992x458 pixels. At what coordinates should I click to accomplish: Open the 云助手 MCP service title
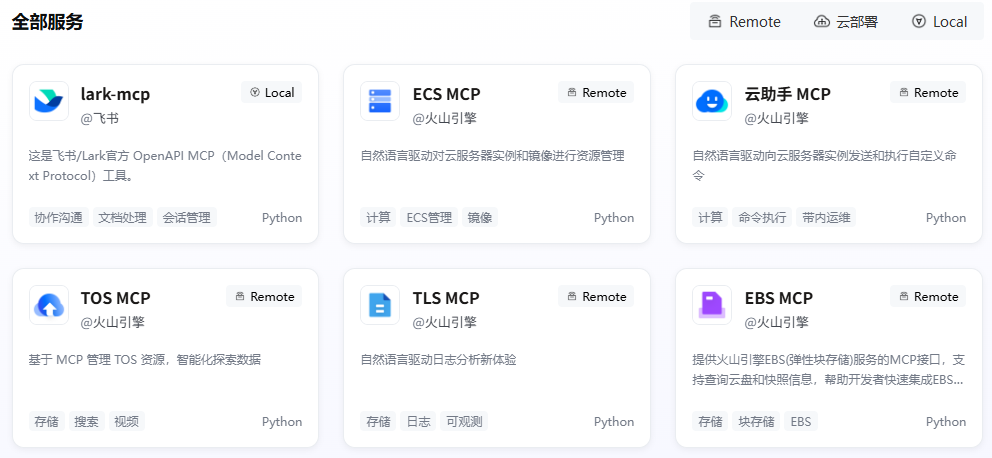pos(787,94)
